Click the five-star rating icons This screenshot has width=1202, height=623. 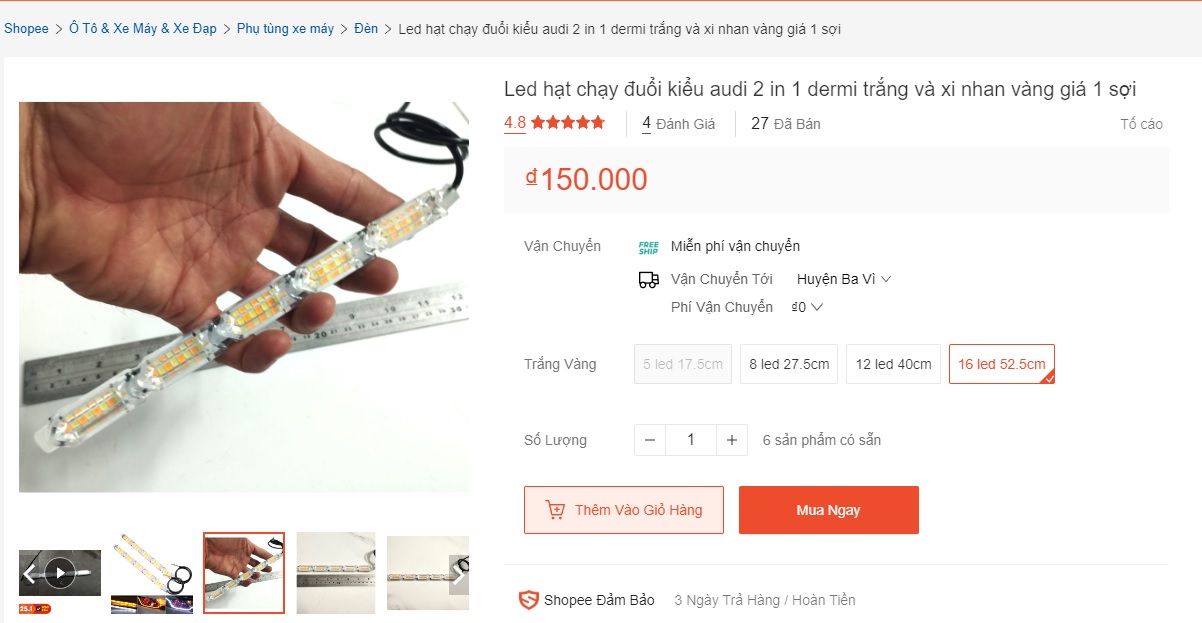(x=568, y=123)
